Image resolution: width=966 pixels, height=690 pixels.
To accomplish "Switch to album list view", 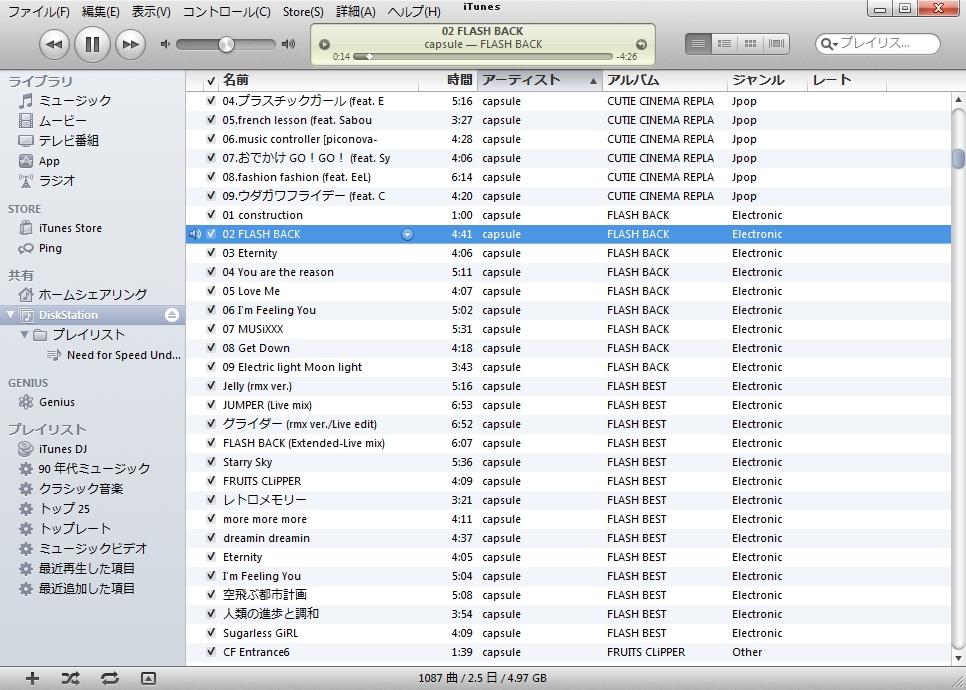I will click(724, 44).
